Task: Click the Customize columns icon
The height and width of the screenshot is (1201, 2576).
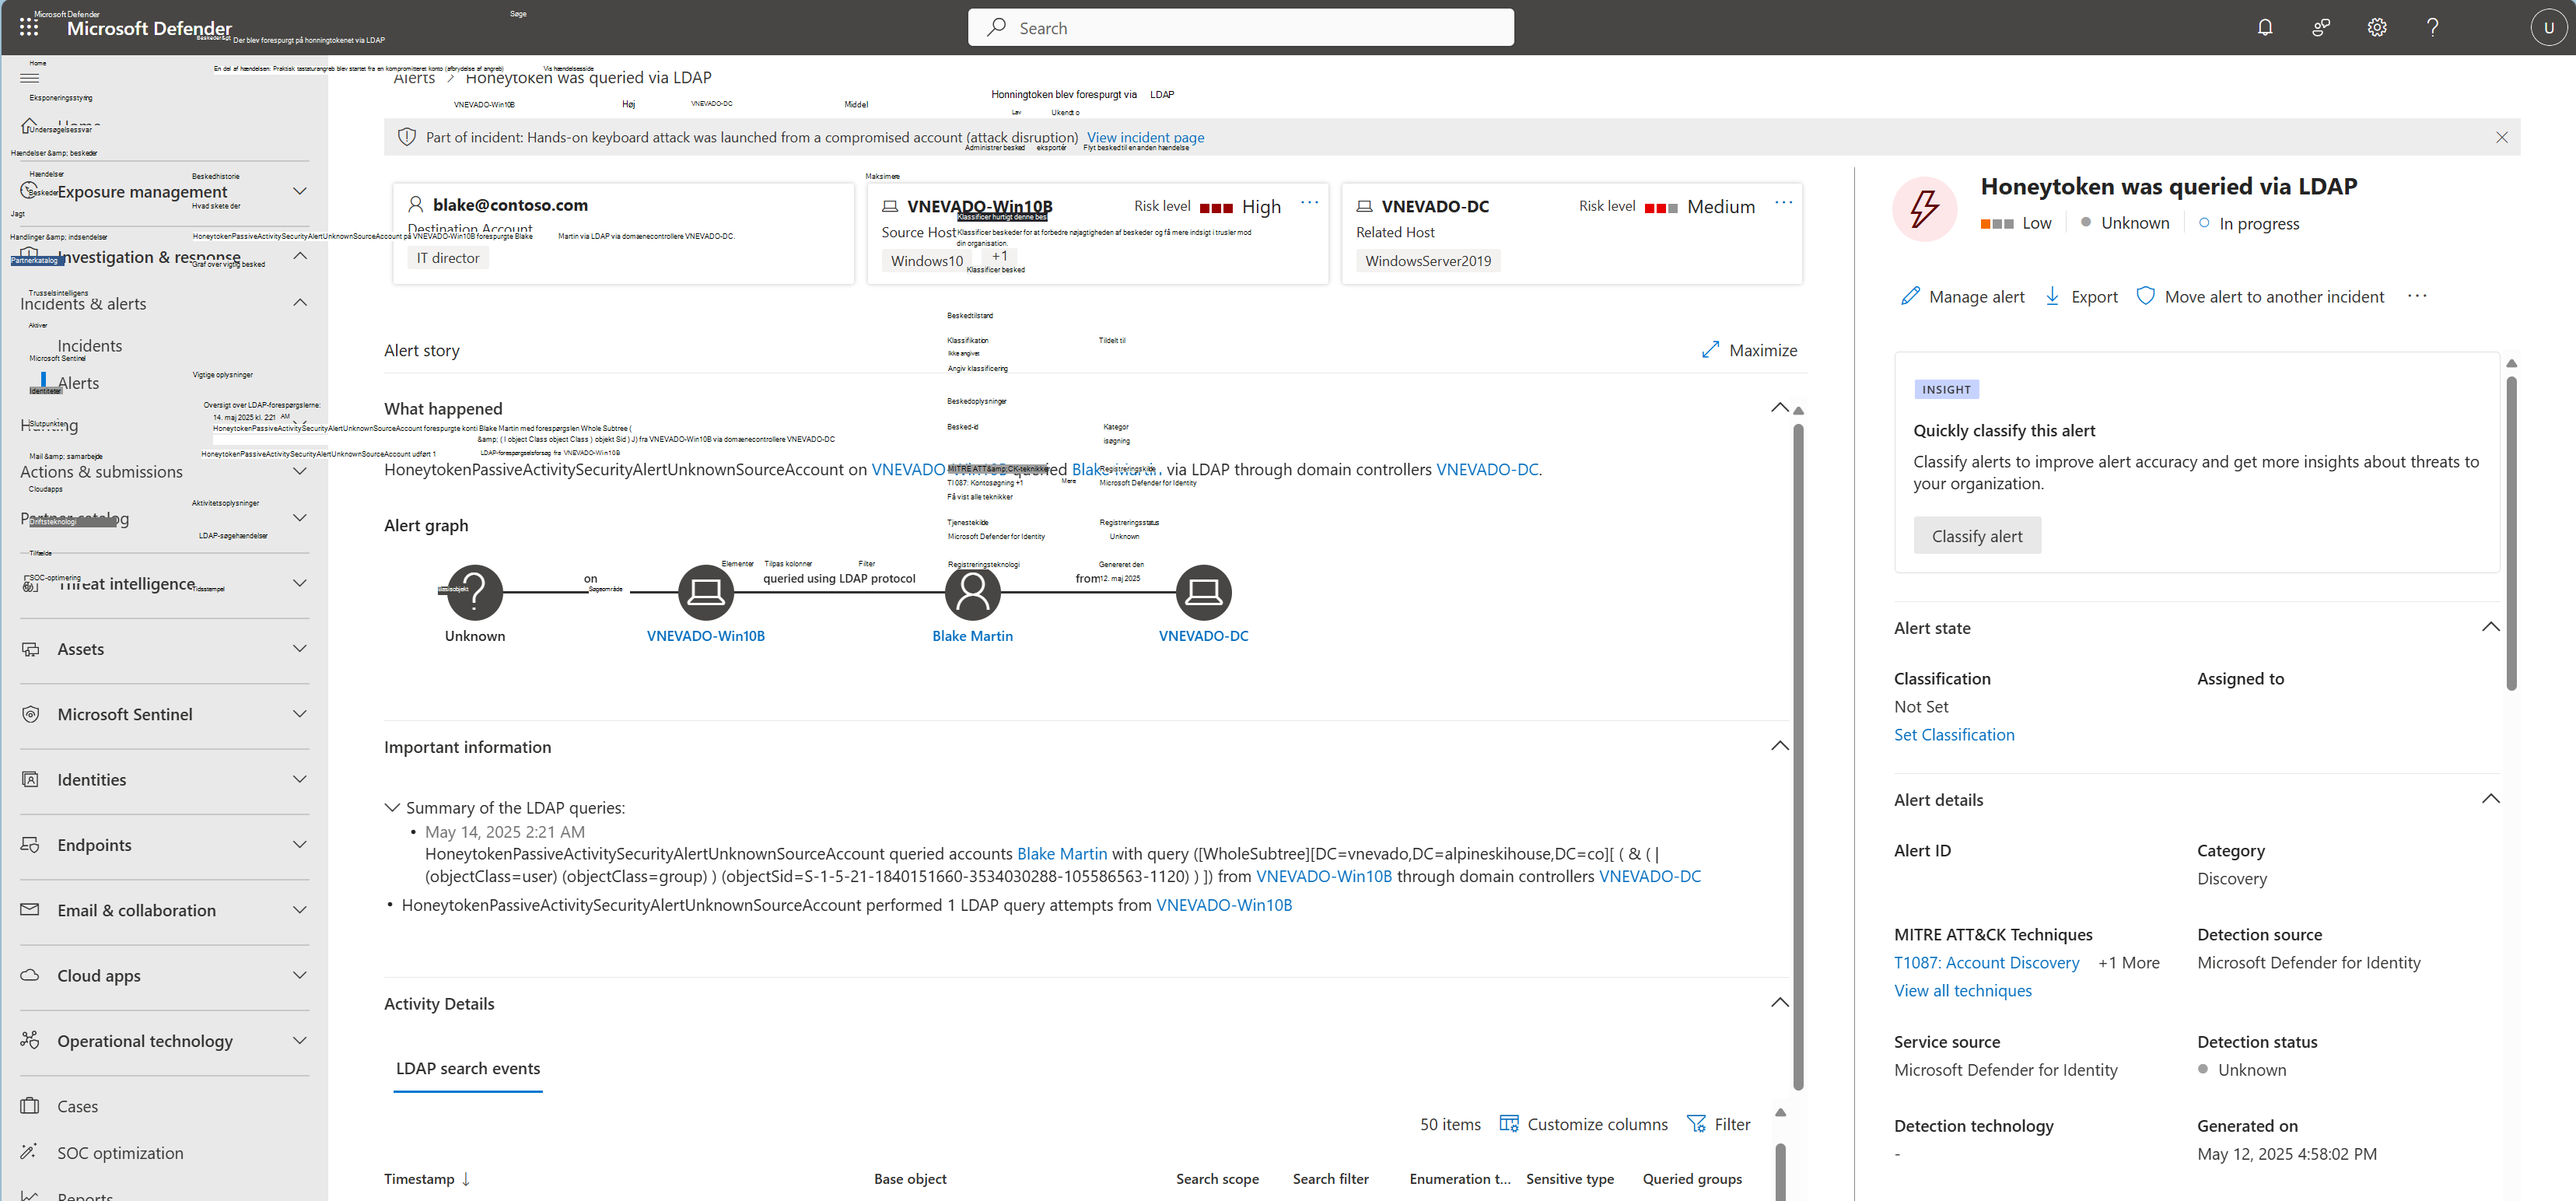Action: click(1509, 1123)
